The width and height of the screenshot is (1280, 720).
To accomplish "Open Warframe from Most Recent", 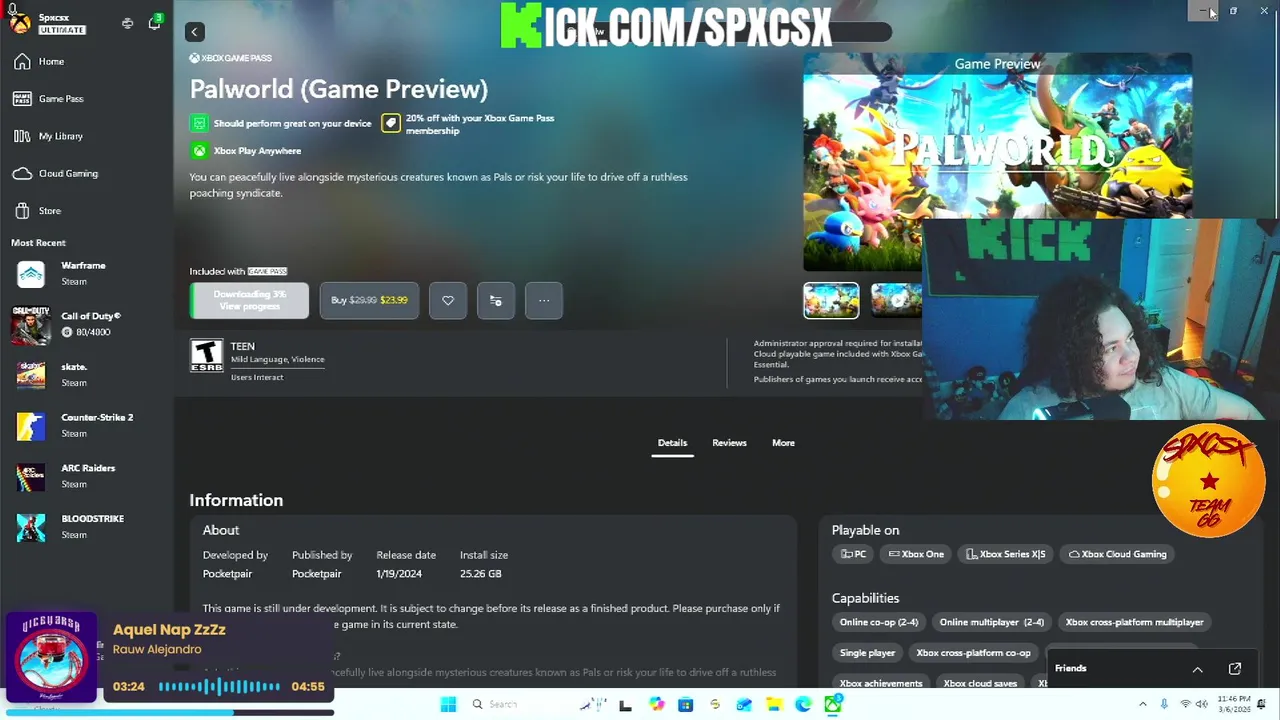I will (87, 274).
